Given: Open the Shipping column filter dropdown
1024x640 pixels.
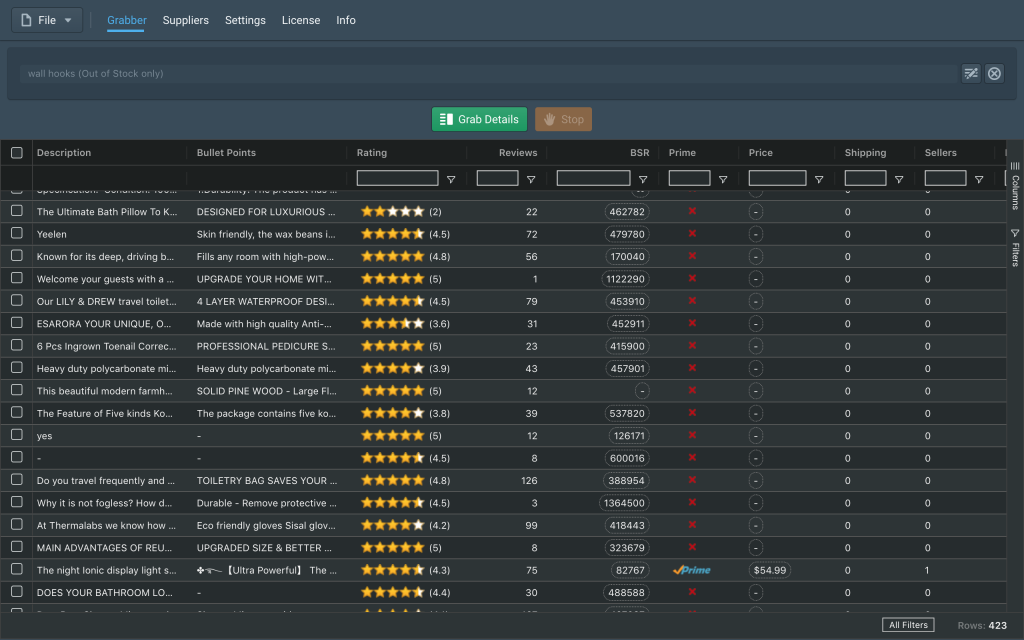Looking at the screenshot, I should [x=899, y=179].
